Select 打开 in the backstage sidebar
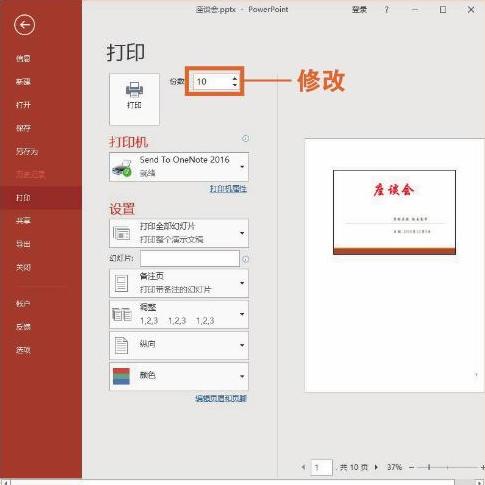 (23, 105)
